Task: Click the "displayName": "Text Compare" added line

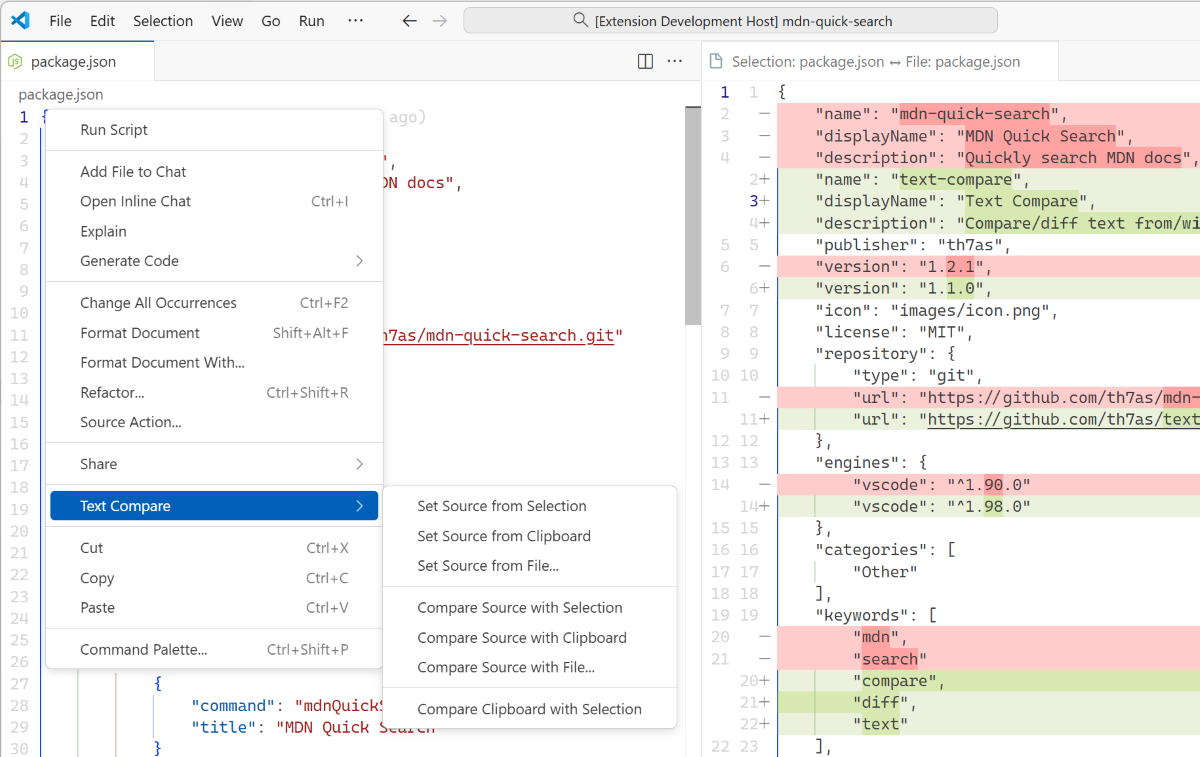Action: tap(988, 201)
